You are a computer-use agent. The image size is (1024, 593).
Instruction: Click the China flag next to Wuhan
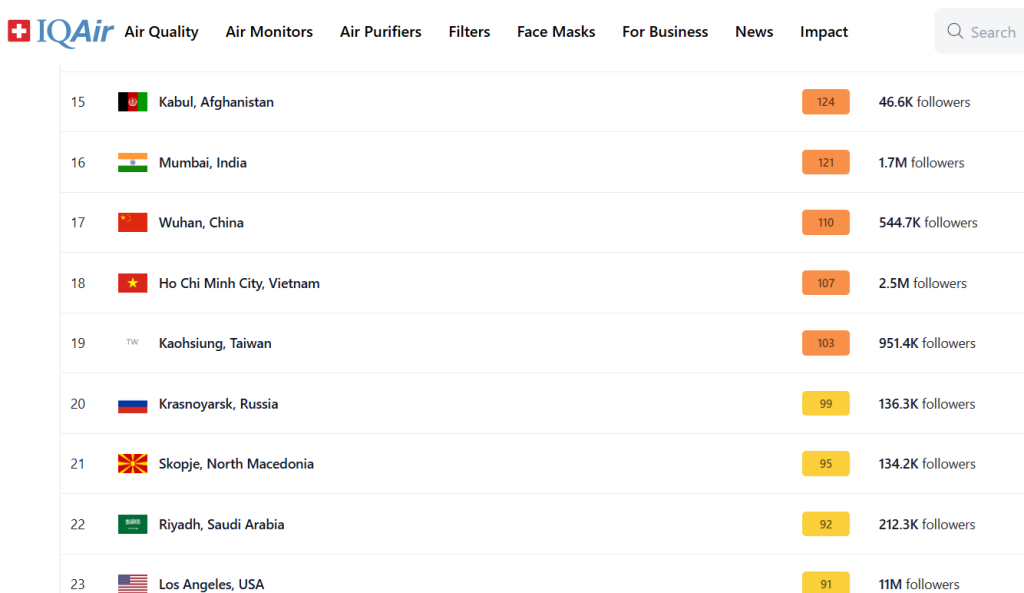(133, 223)
